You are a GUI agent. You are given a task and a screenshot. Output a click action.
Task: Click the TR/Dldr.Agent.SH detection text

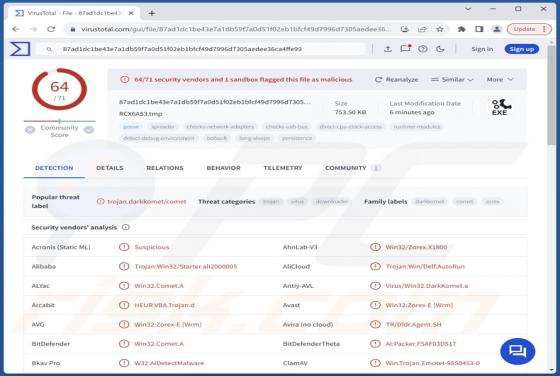[414, 324]
